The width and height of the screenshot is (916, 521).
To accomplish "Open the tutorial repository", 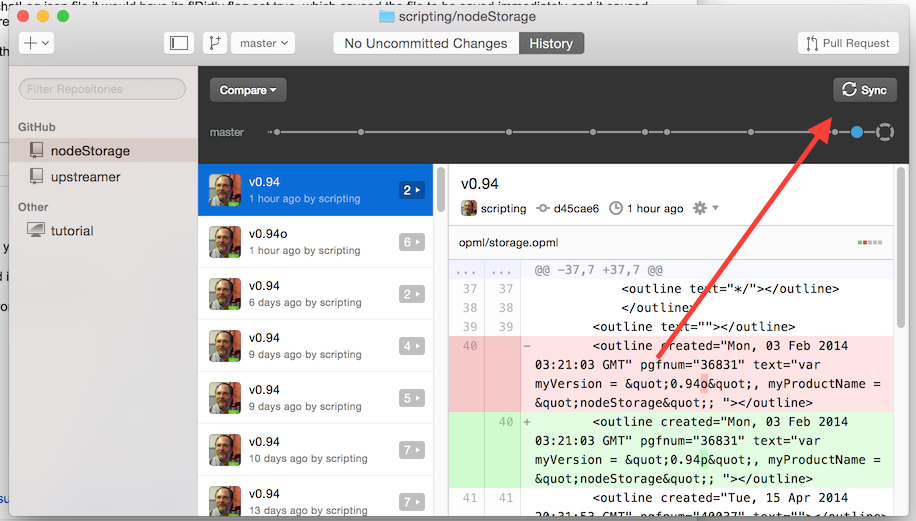I will [x=72, y=230].
